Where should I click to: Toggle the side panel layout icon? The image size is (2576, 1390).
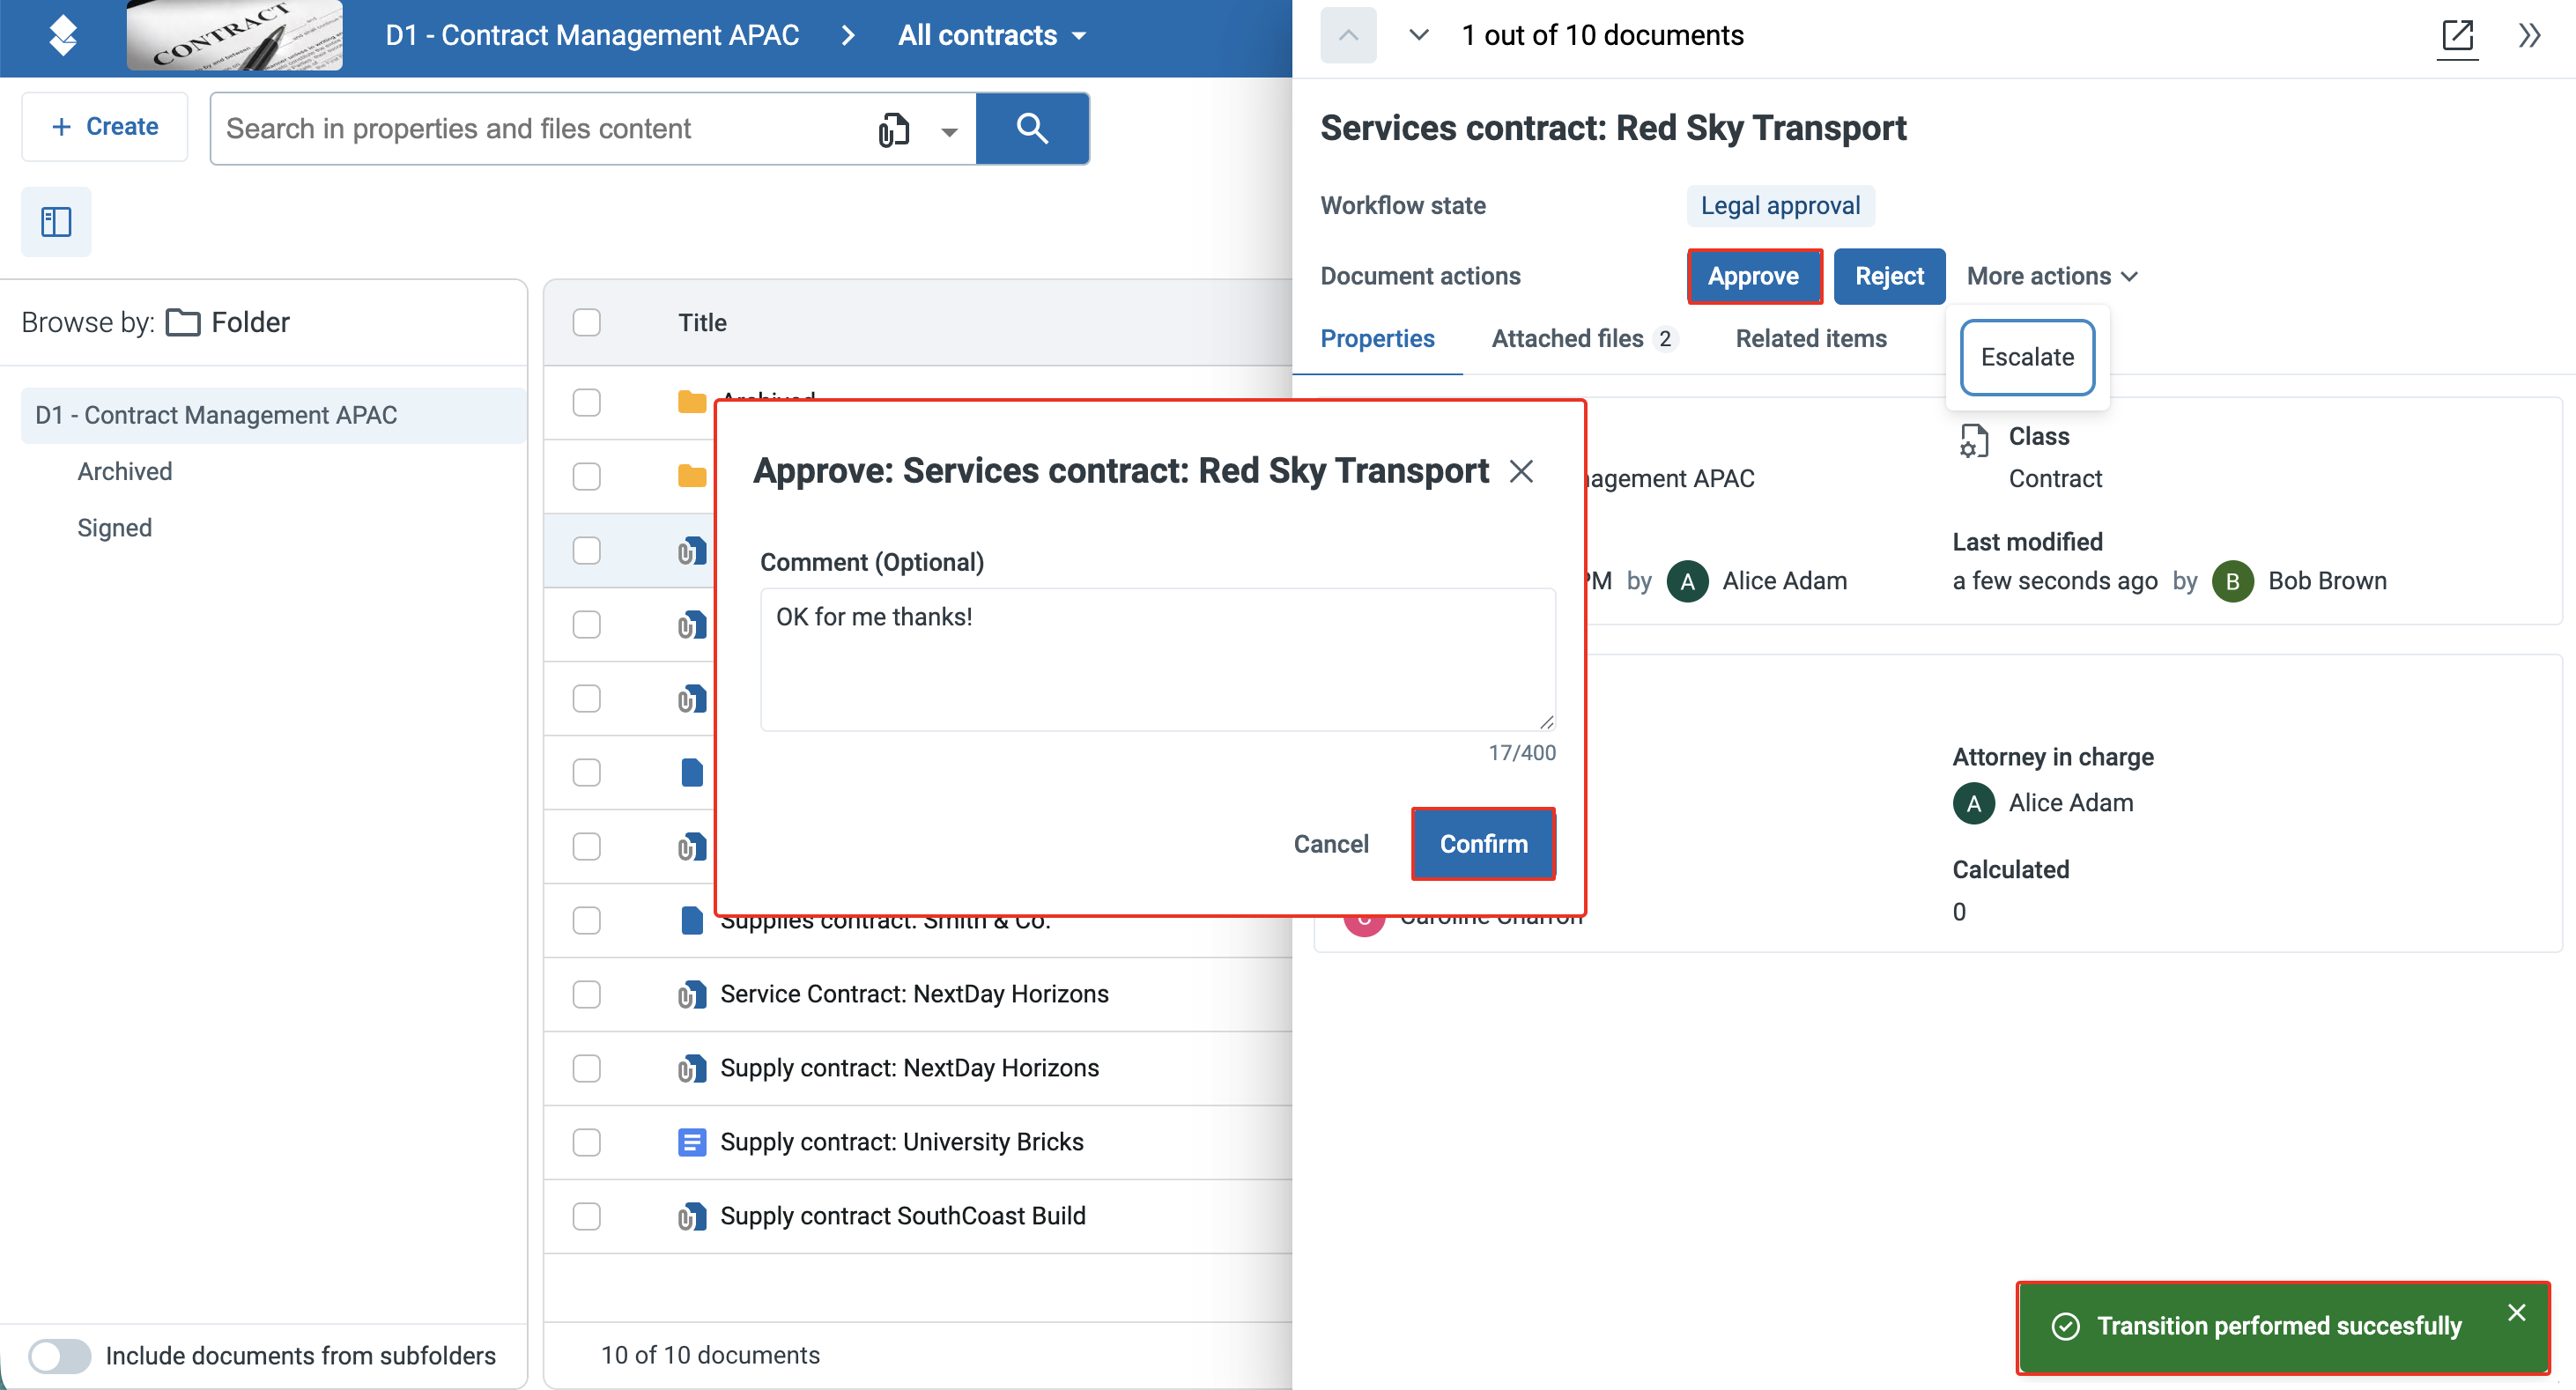(x=56, y=221)
